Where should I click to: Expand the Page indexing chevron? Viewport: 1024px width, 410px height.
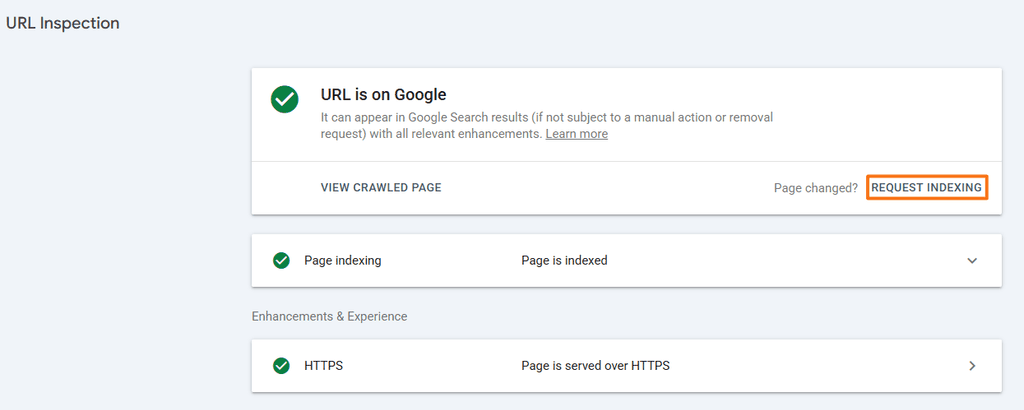click(972, 260)
